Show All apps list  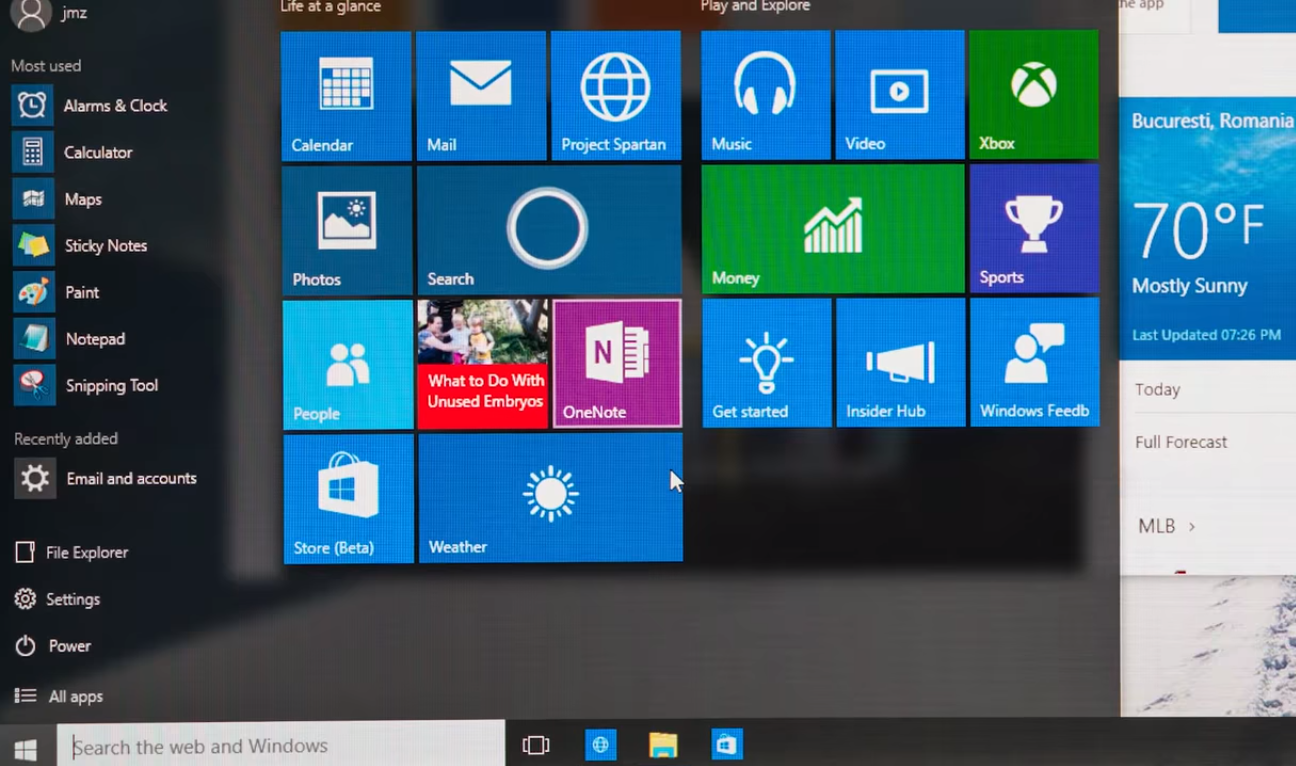[x=60, y=696]
